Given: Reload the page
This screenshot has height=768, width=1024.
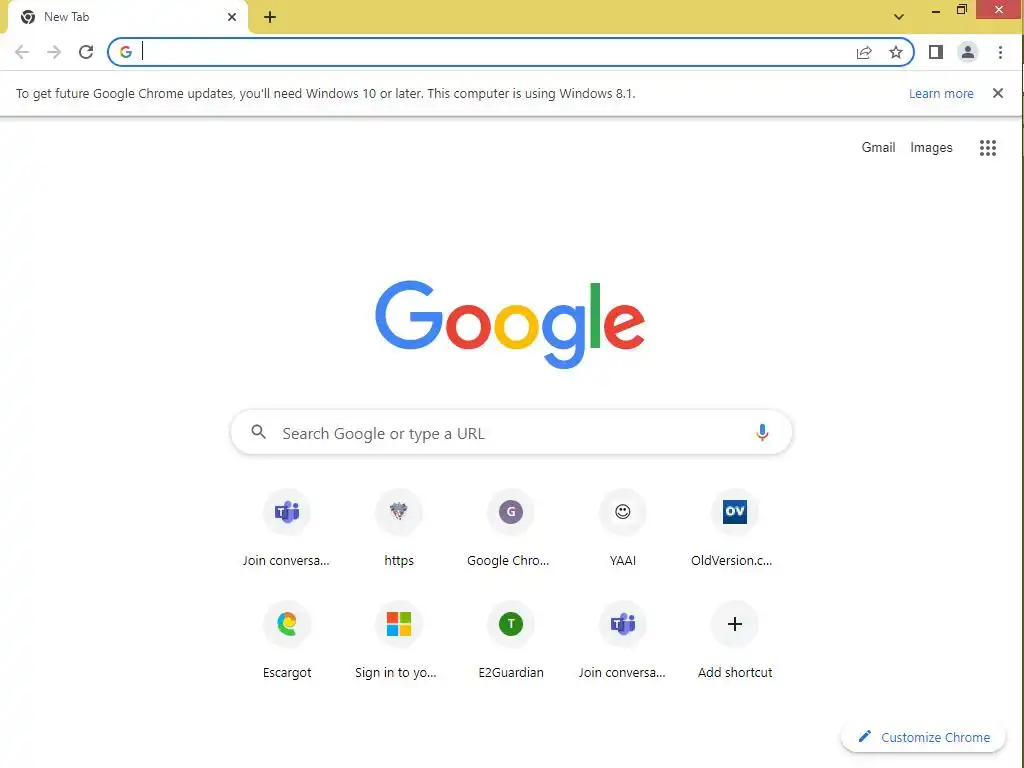Looking at the screenshot, I should [86, 52].
